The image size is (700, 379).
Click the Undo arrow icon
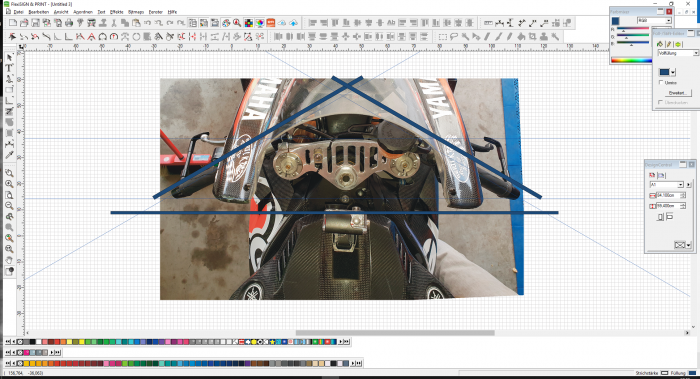[147, 23]
